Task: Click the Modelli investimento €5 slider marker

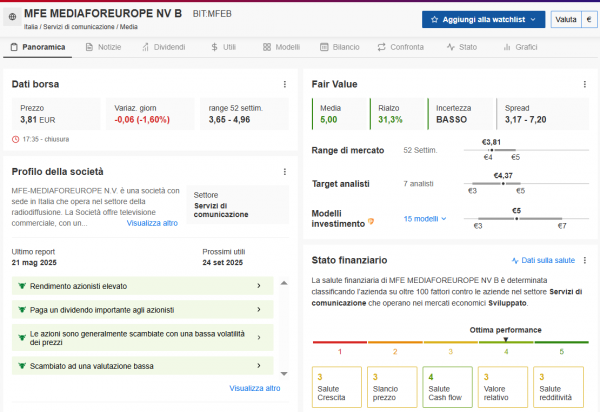Action: coord(517,219)
